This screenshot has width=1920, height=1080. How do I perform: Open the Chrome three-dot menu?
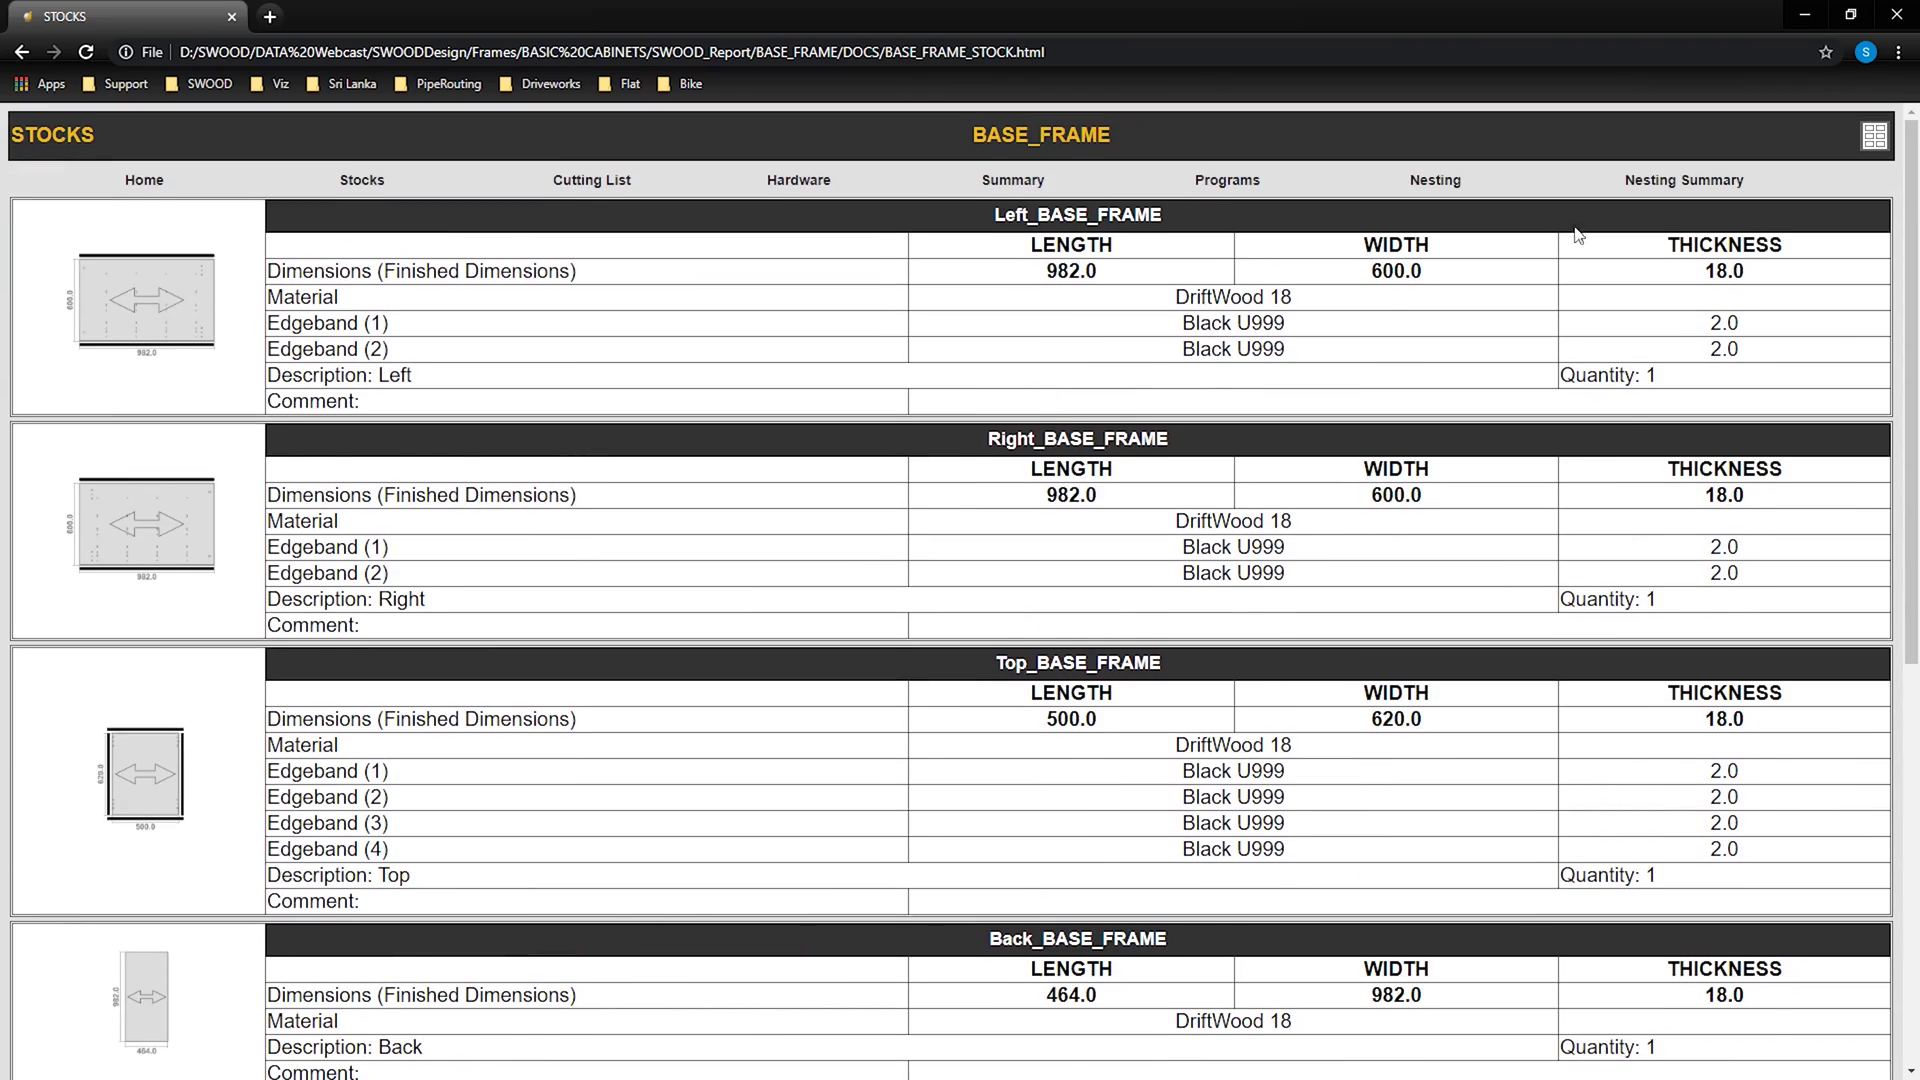(1898, 52)
